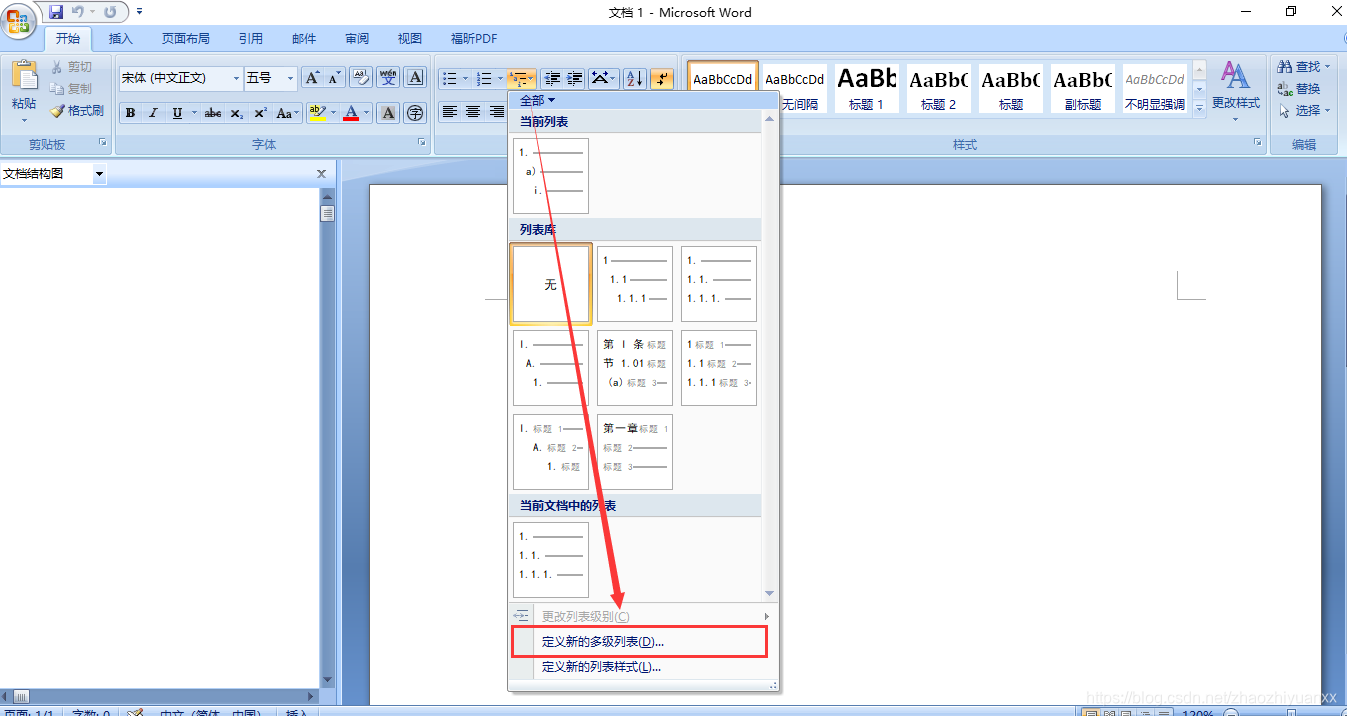This screenshot has width=1347, height=716.
Task: Toggle Superscript formatting
Action: [260, 113]
